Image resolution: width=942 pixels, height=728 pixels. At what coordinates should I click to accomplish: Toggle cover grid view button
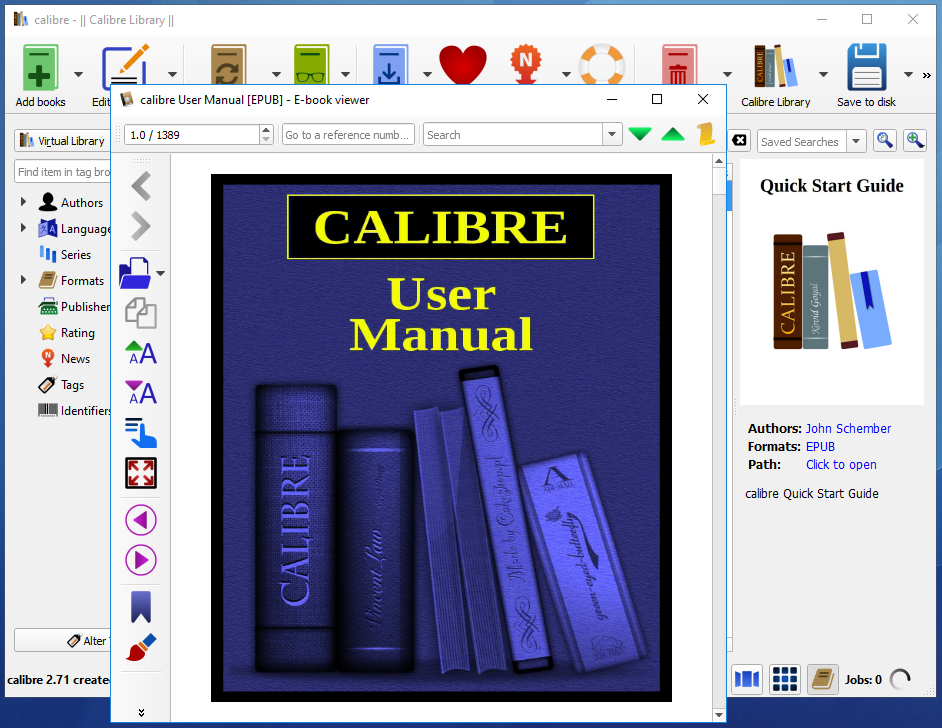tap(785, 679)
